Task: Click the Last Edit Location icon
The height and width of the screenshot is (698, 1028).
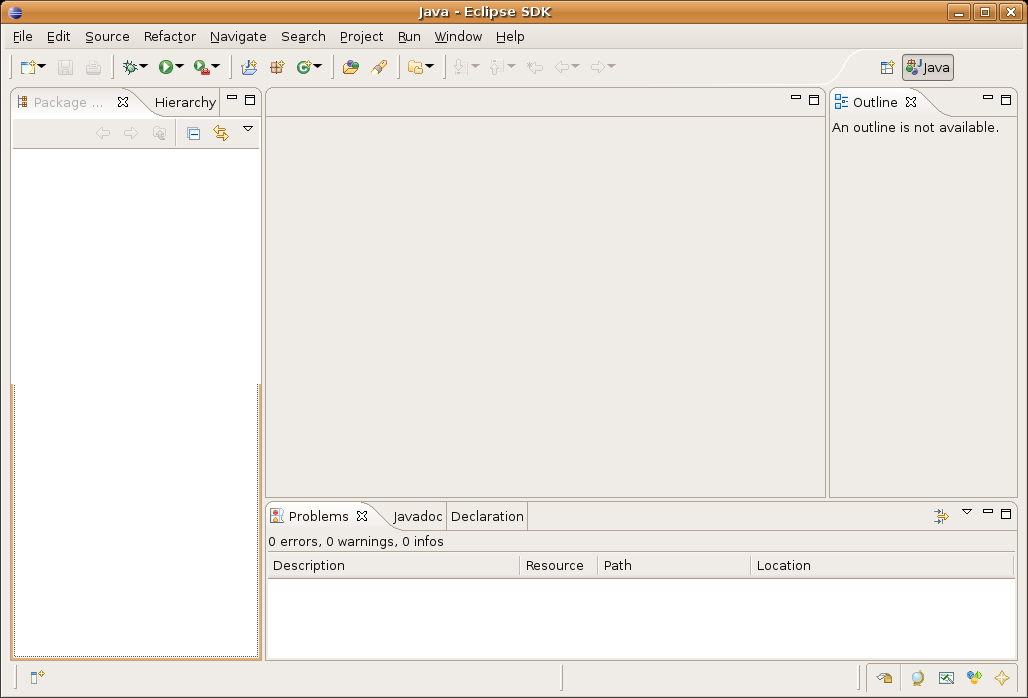Action: (x=535, y=67)
